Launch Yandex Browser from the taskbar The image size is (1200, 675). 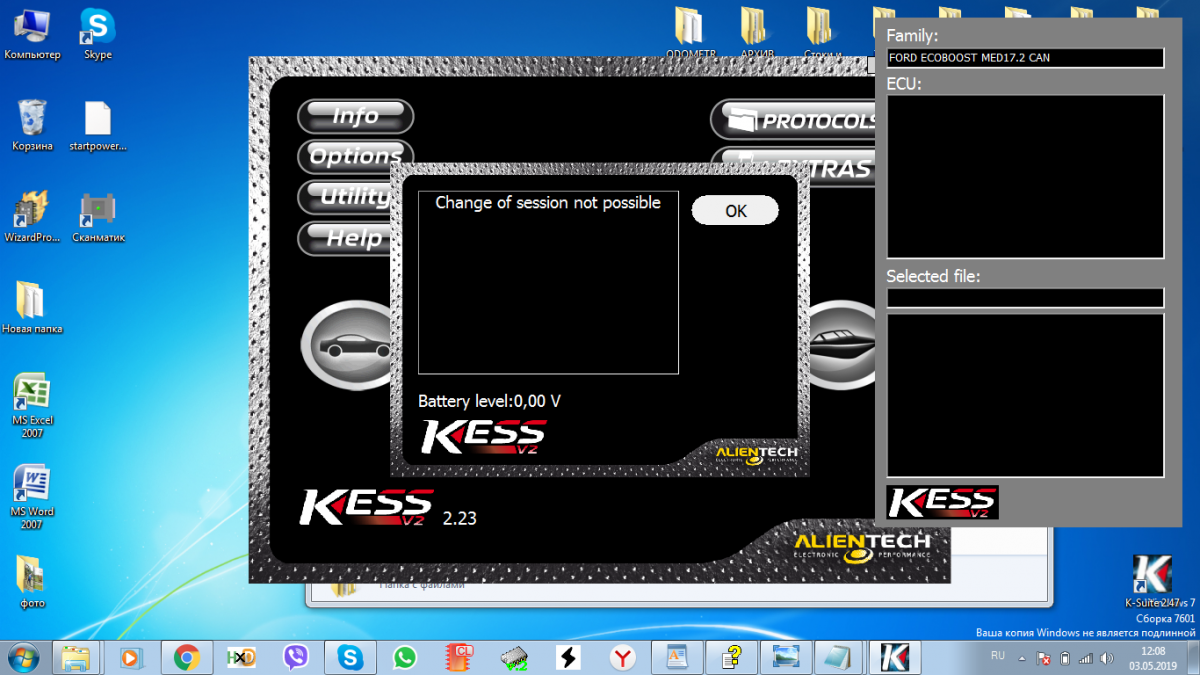pyautogui.click(x=623, y=657)
